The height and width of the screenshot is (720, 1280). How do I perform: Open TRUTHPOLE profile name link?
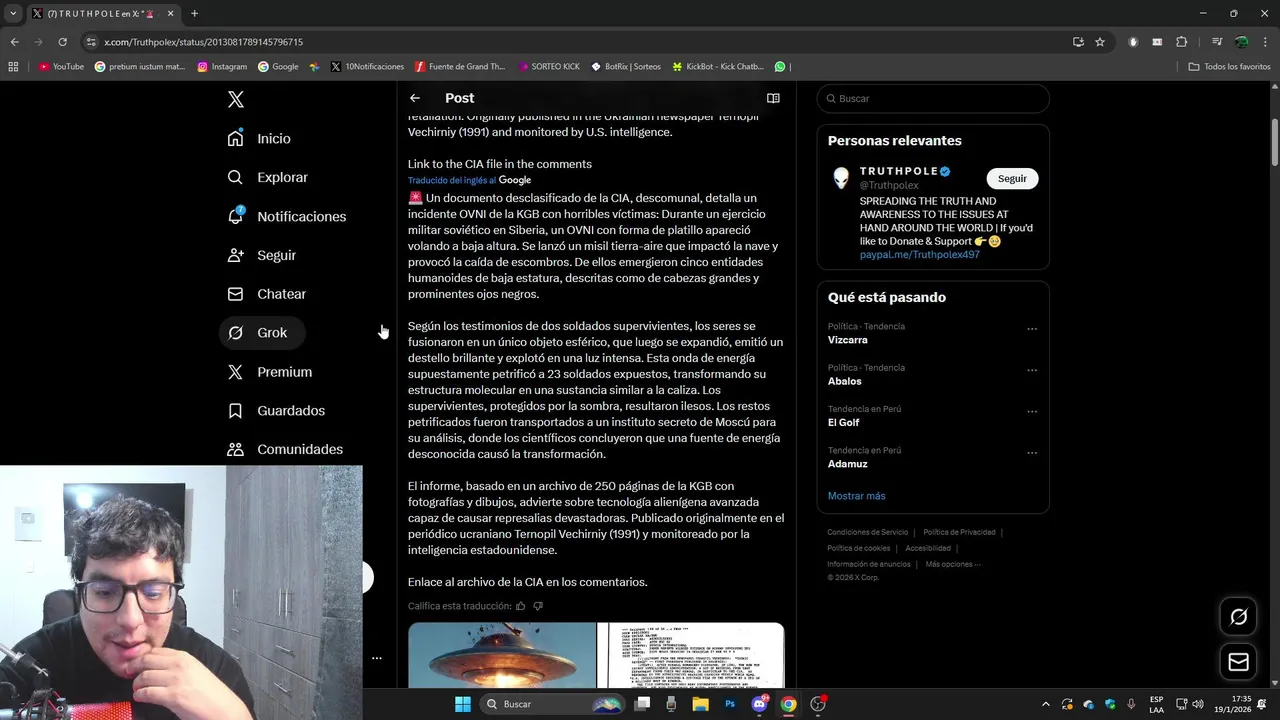898,171
